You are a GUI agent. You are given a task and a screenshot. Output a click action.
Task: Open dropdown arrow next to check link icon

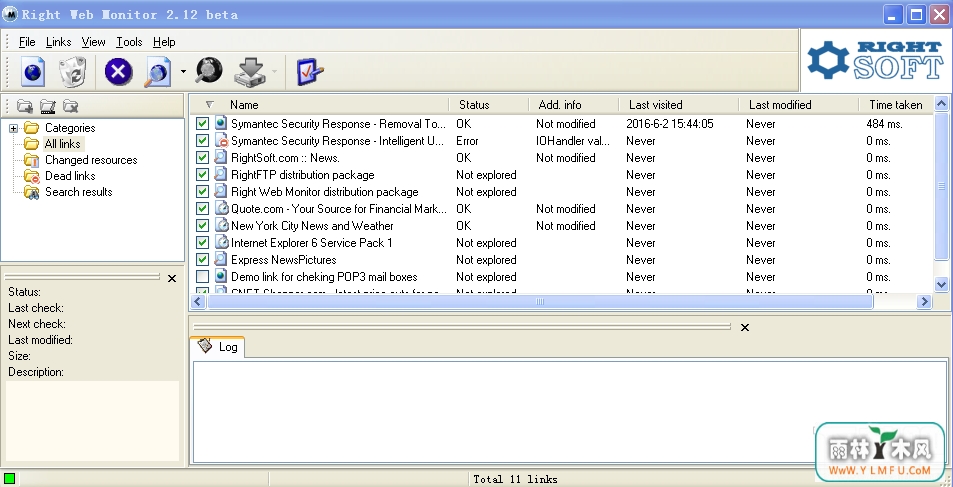[x=183, y=72]
